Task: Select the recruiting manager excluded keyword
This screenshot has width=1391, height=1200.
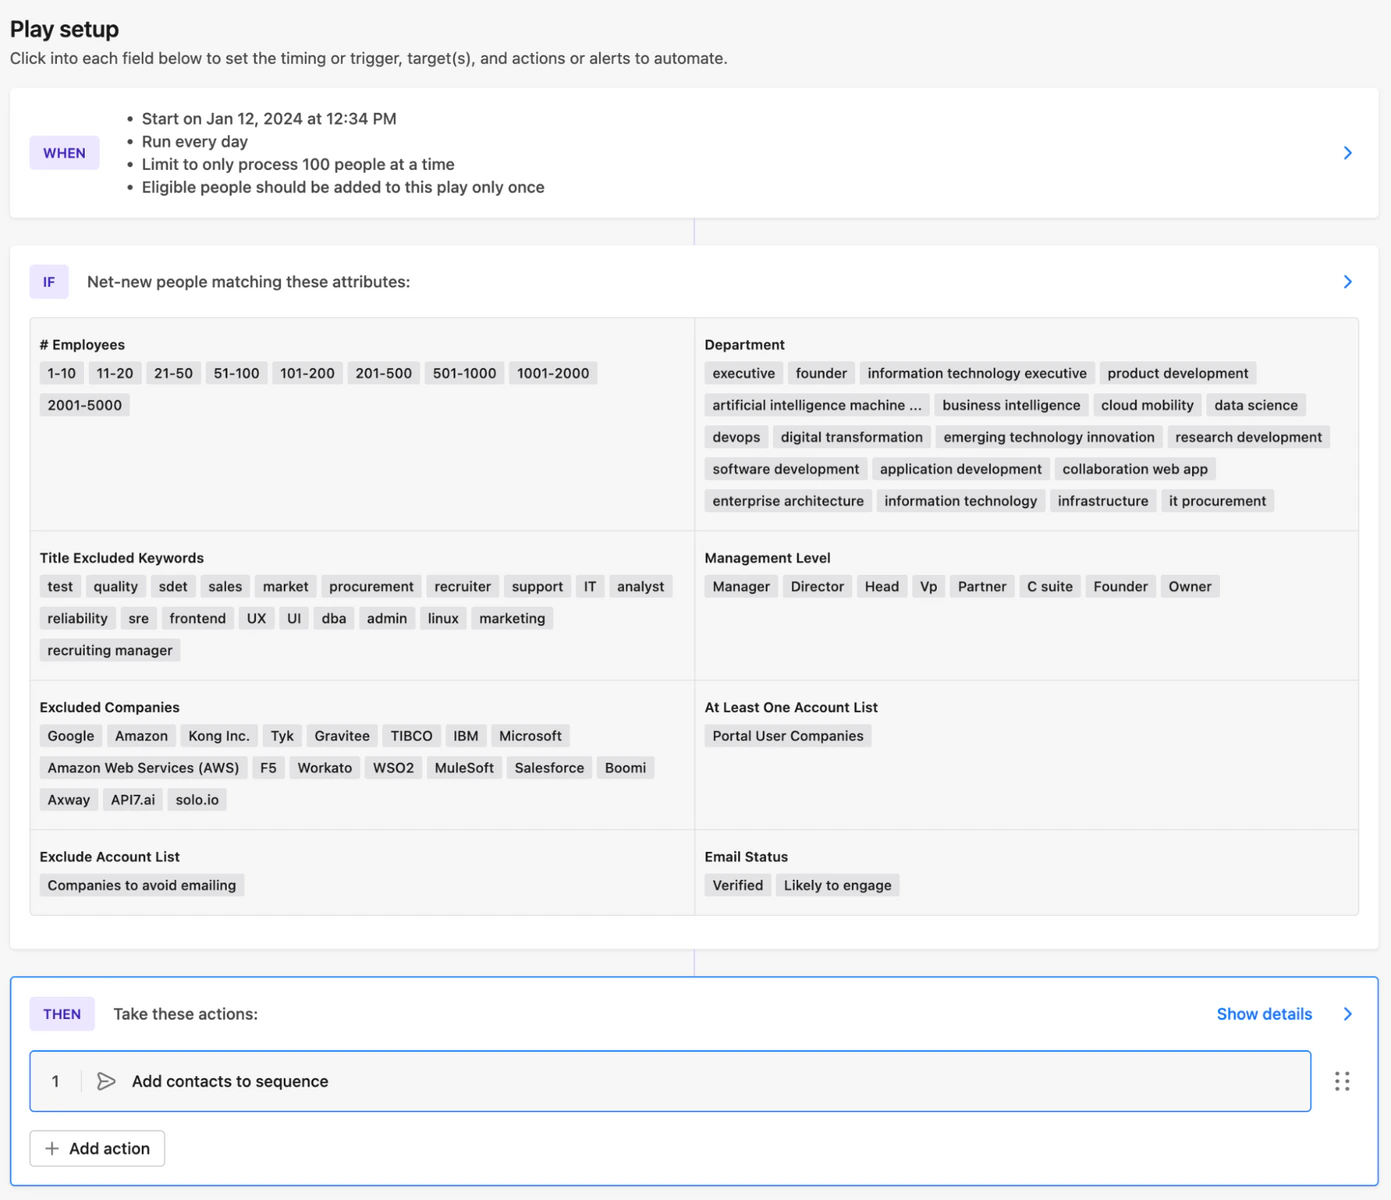Action: (x=109, y=649)
